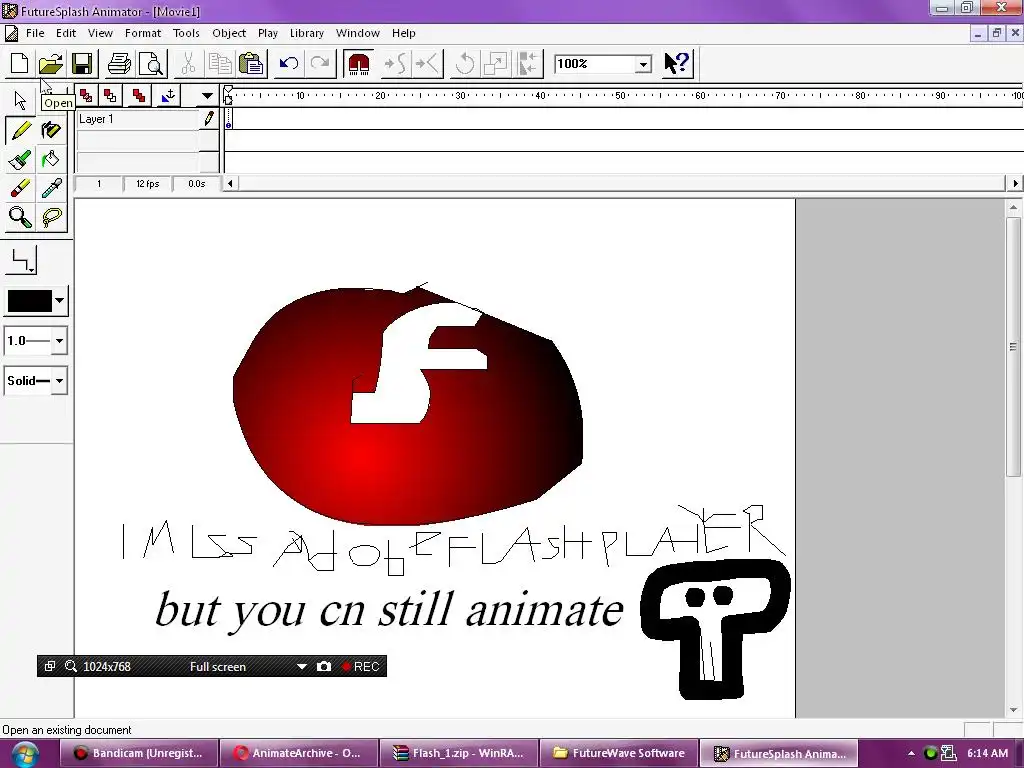The width and height of the screenshot is (1024, 768).
Task: Select the Magnifier zoom tool
Action: pyautogui.click(x=20, y=217)
